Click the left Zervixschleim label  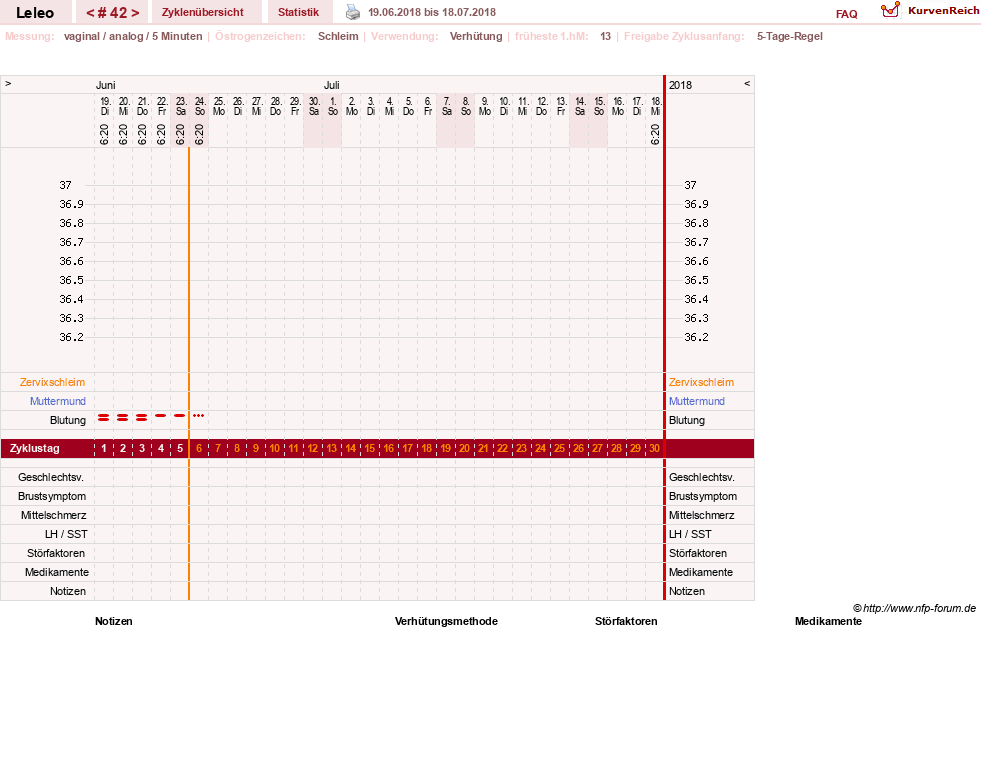[53, 382]
